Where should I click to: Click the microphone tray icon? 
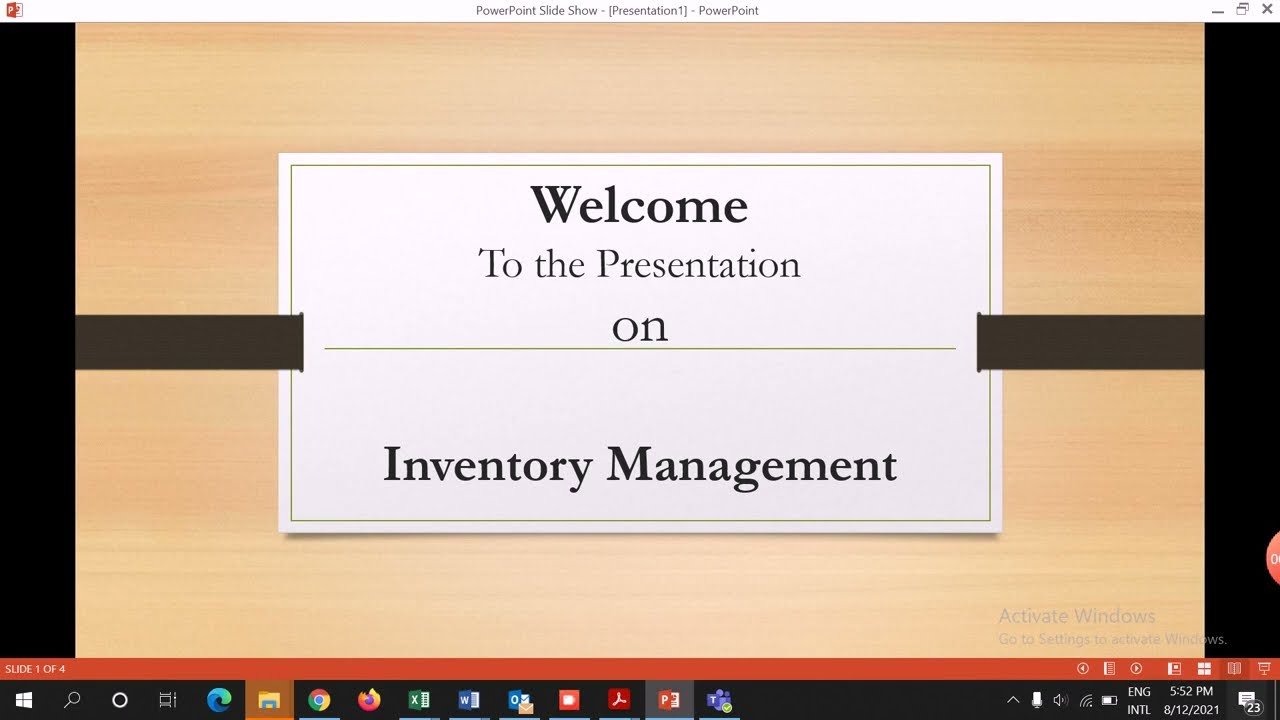(x=1037, y=700)
